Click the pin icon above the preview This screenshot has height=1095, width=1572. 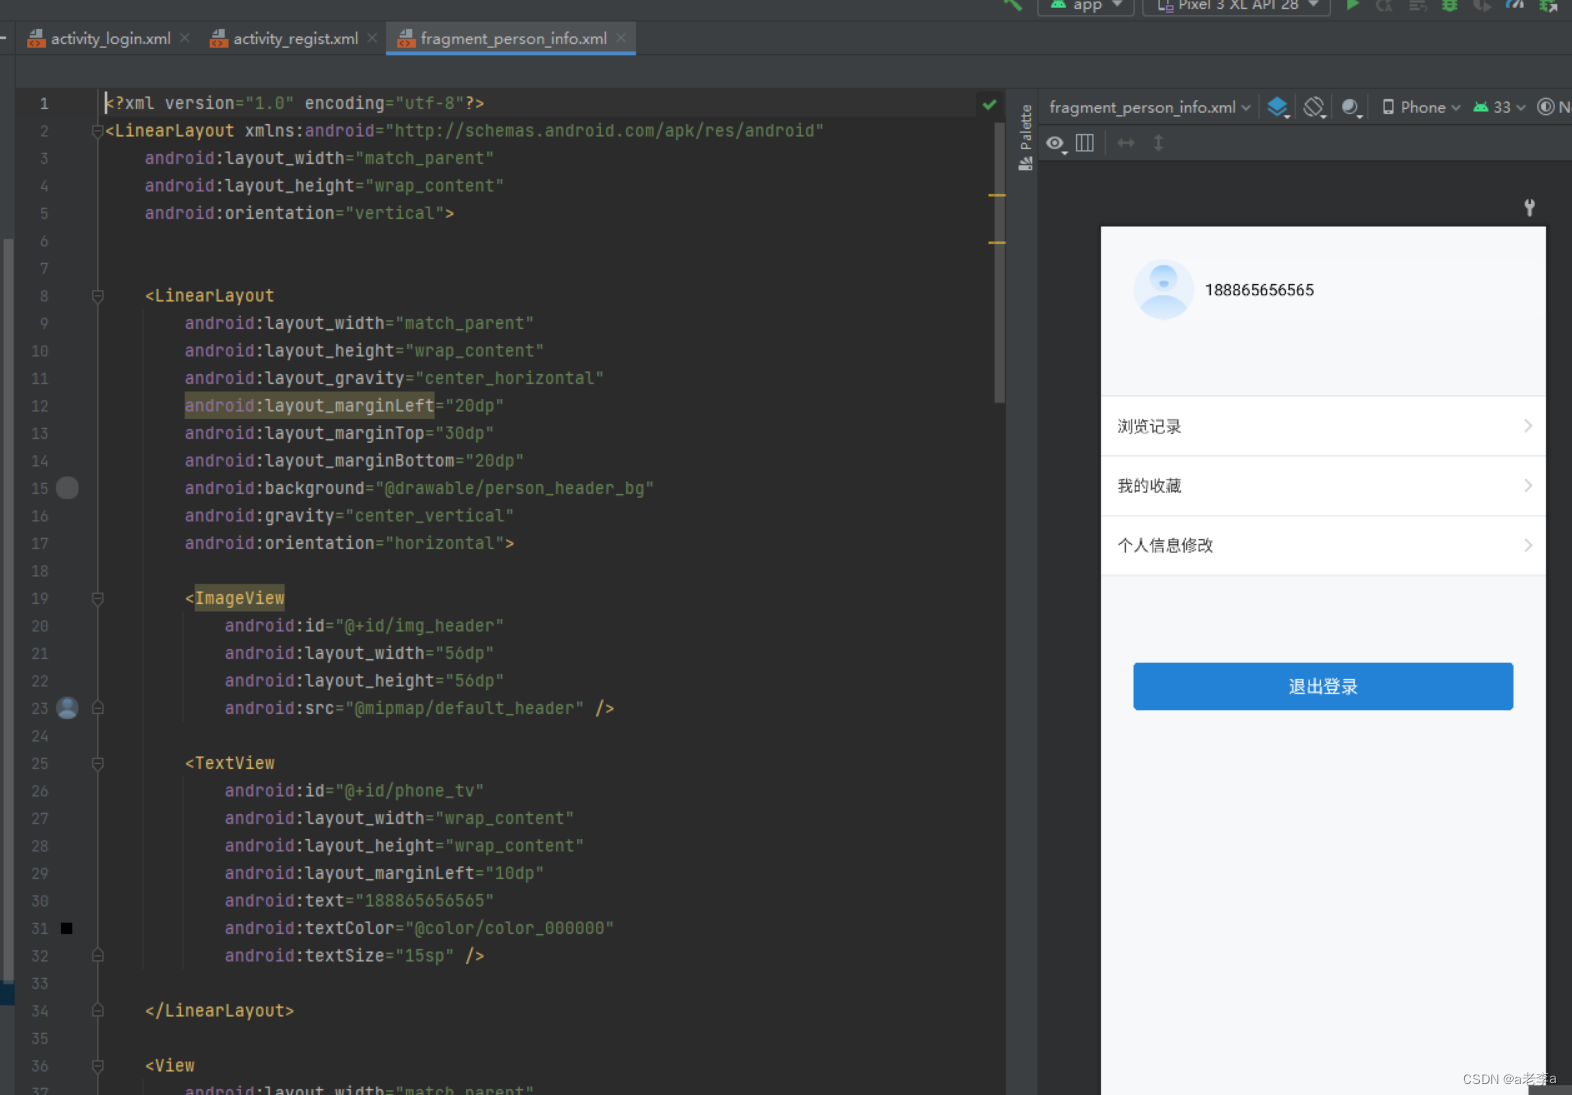(1529, 207)
